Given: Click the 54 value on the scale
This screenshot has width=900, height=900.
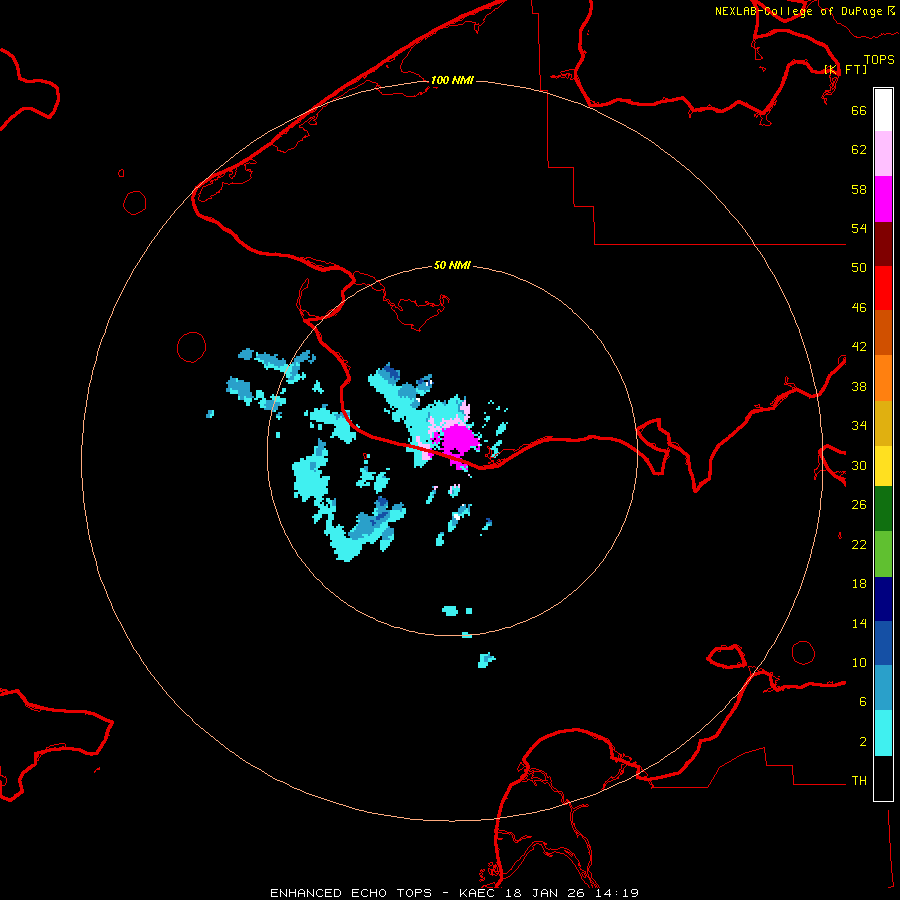Looking at the screenshot, I should pos(859,228).
